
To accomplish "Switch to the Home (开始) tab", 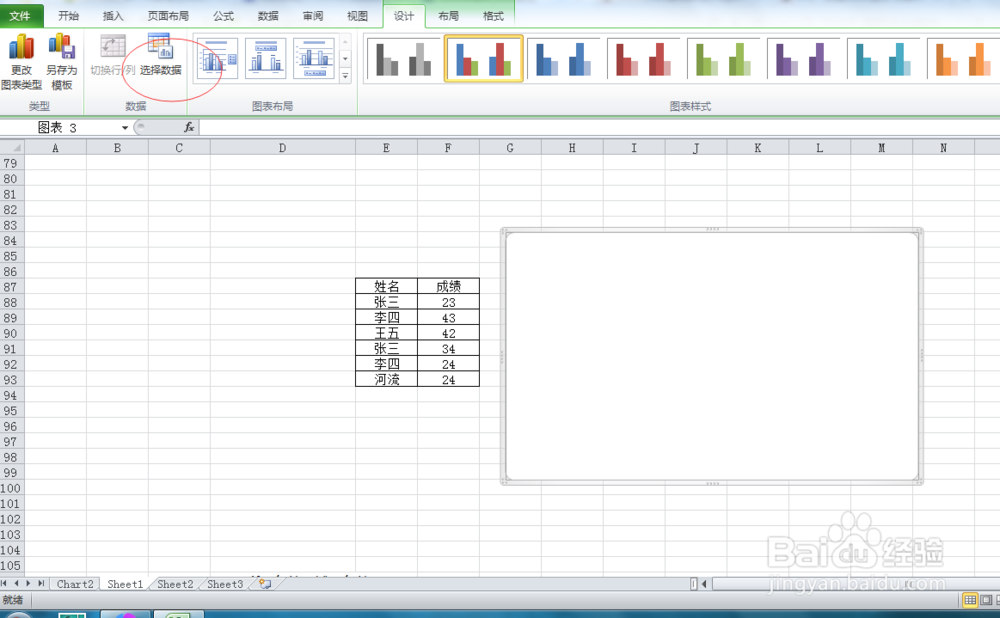I will 68,16.
